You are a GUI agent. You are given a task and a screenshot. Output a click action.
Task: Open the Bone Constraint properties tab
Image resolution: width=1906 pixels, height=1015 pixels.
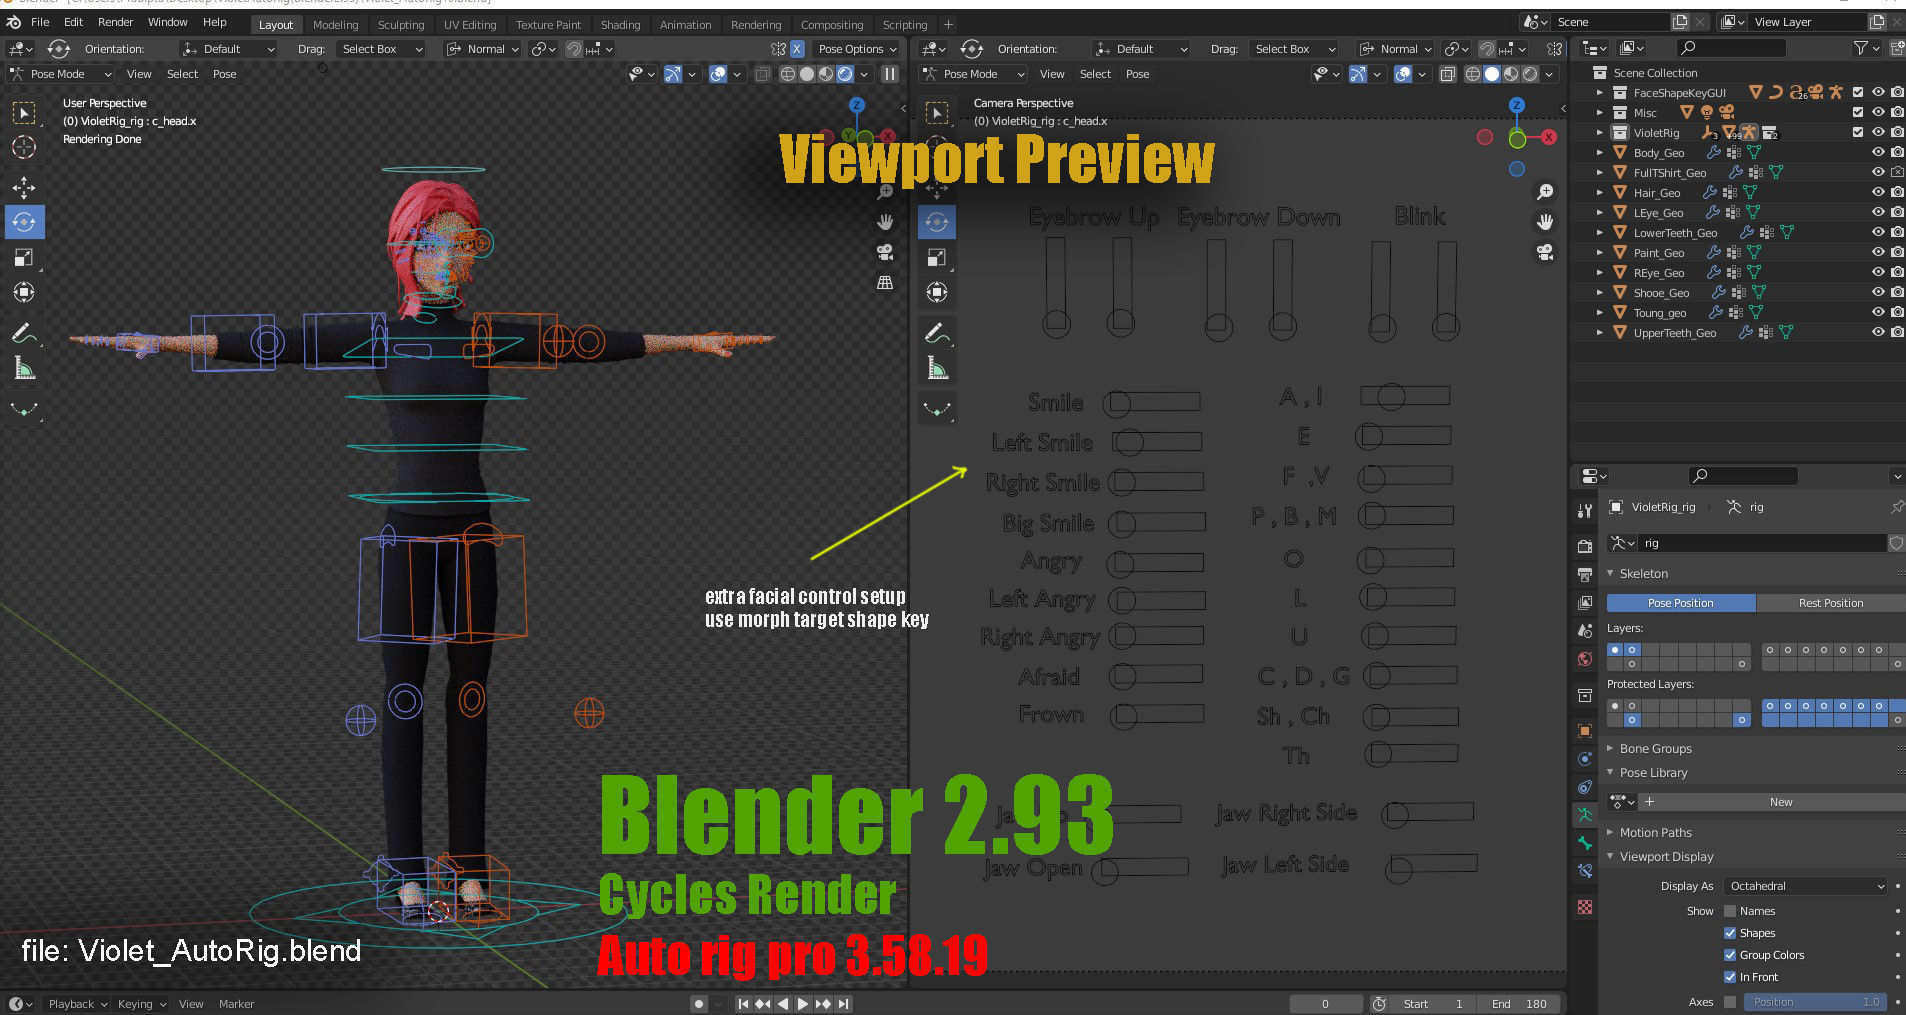click(x=1585, y=871)
